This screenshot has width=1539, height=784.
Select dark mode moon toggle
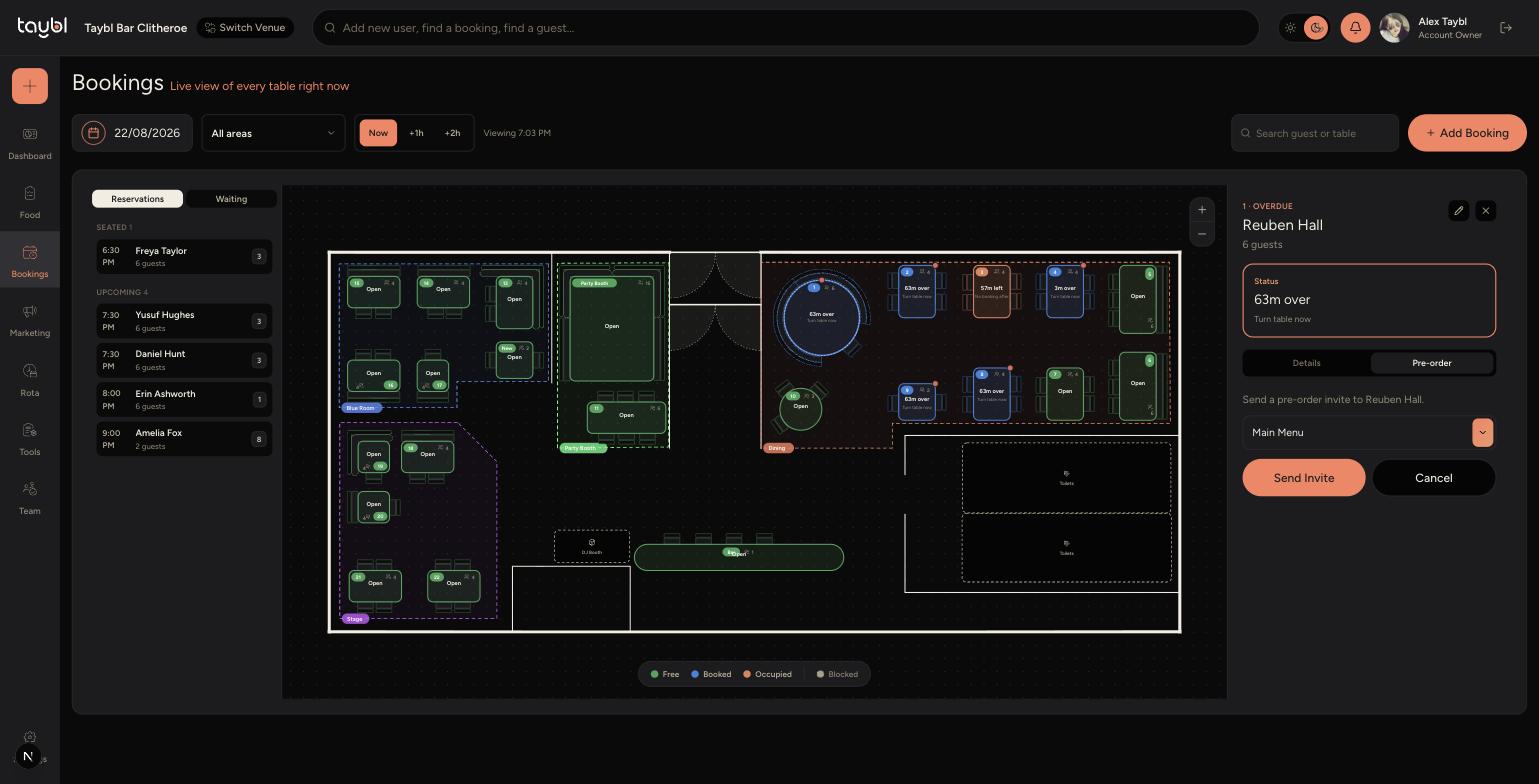click(1316, 28)
